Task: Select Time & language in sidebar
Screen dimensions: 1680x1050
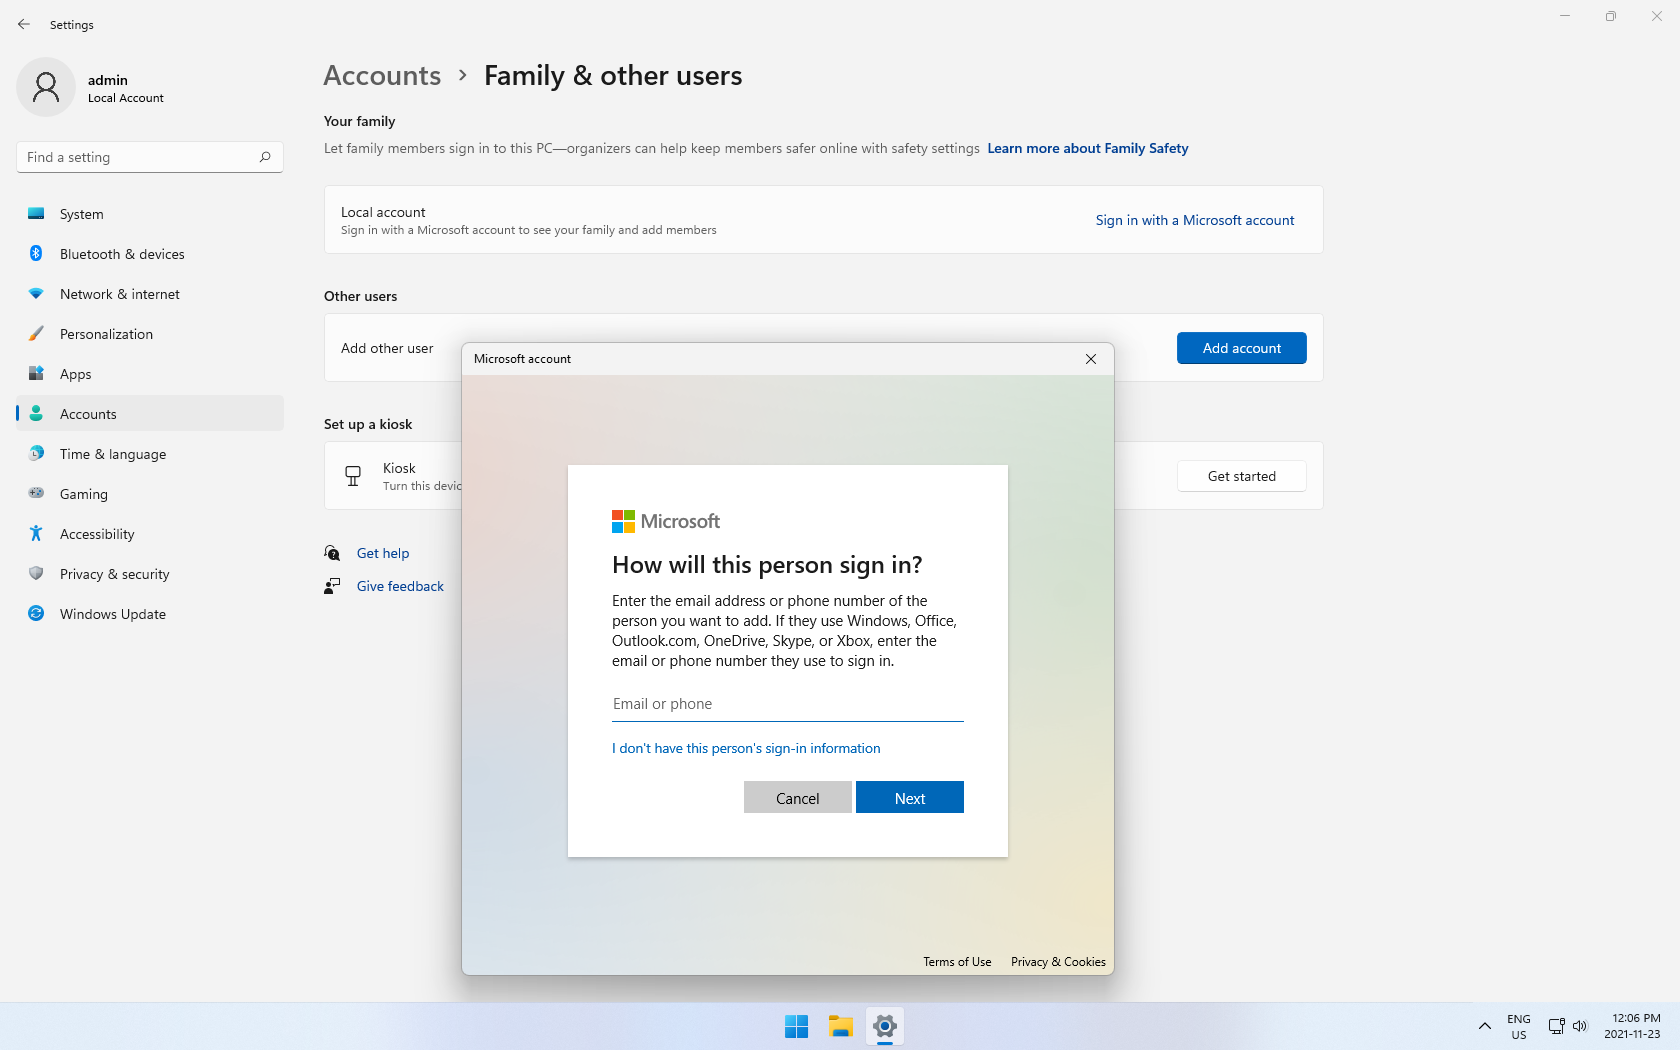Action: click(x=112, y=454)
